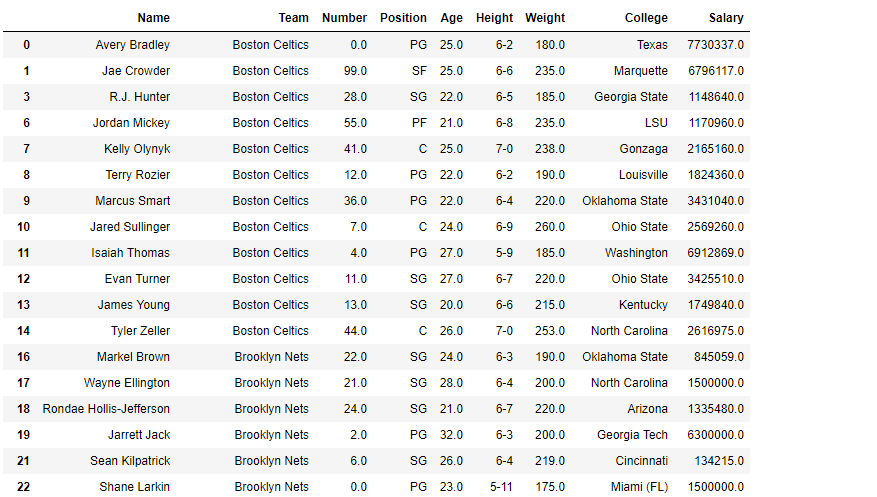Select the Weight column header
The height and width of the screenshot is (497, 877).
[x=544, y=18]
